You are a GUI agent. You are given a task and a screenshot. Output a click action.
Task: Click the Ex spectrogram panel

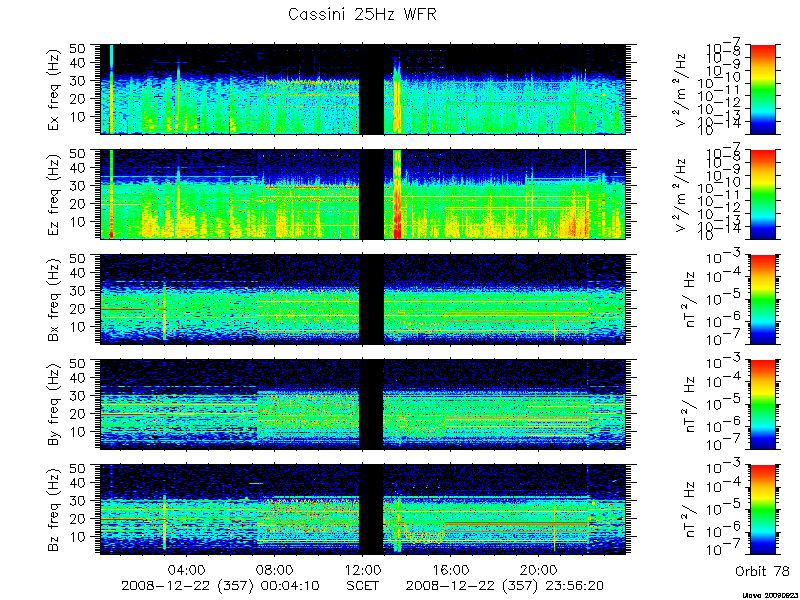click(362, 89)
